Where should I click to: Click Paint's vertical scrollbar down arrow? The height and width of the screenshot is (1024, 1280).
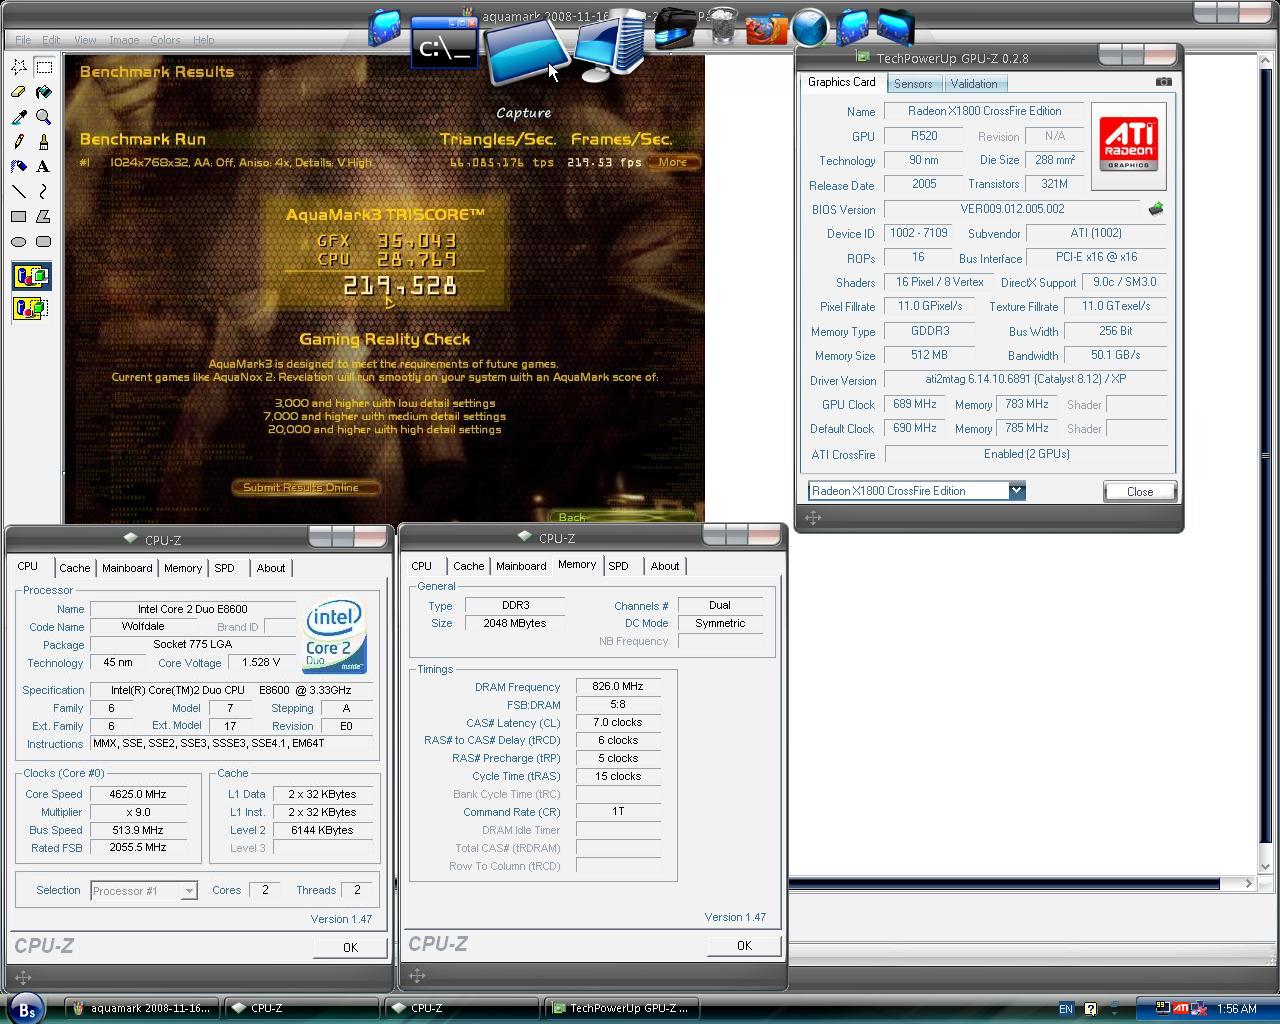tap(1264, 866)
